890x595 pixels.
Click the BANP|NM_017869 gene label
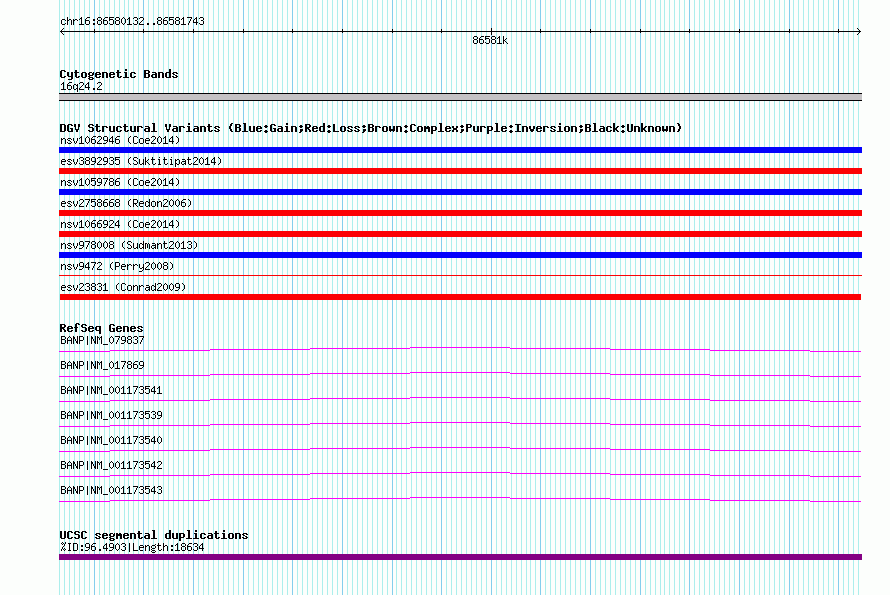tap(102, 365)
